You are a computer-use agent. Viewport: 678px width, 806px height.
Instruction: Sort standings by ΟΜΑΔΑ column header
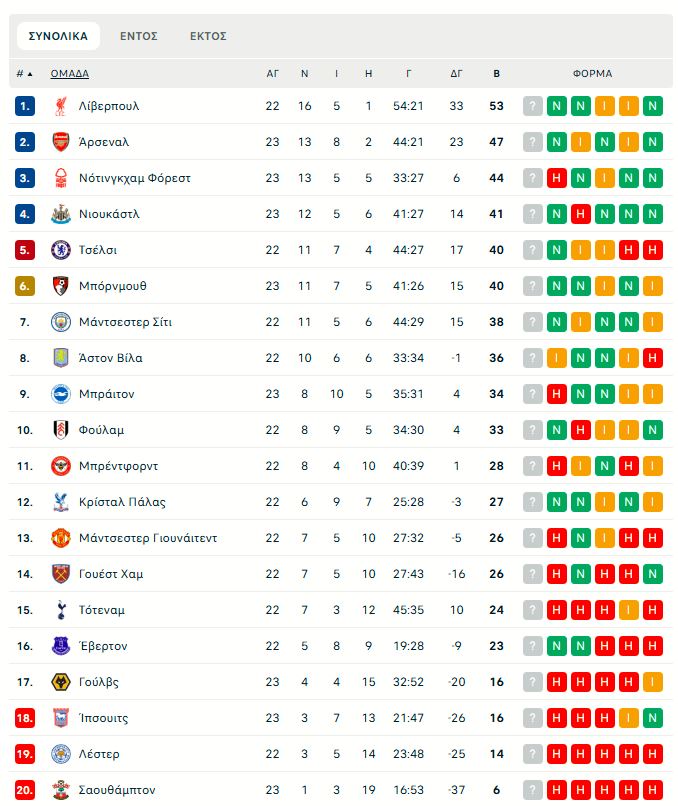coord(70,74)
